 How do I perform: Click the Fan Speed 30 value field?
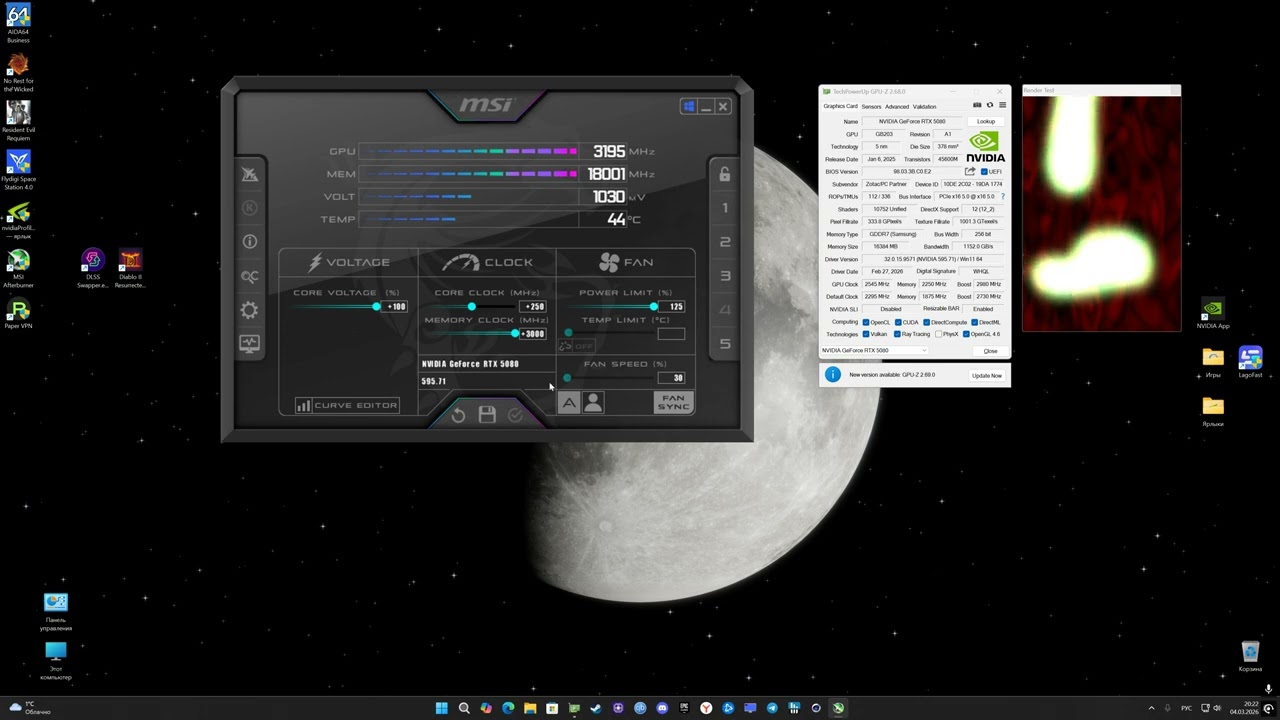pos(672,378)
